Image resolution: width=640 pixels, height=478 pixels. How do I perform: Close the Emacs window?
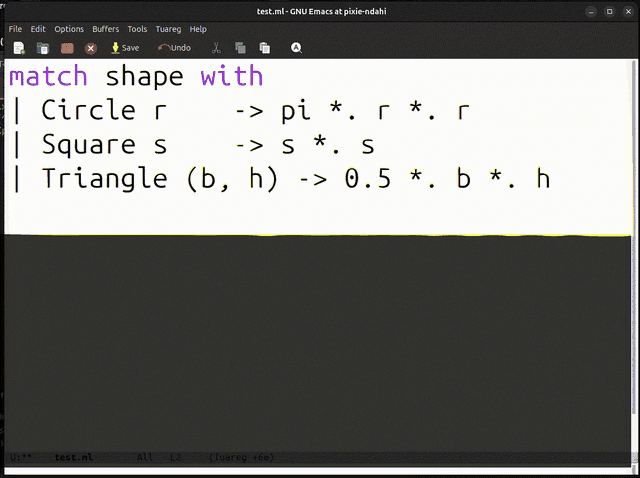pos(628,11)
